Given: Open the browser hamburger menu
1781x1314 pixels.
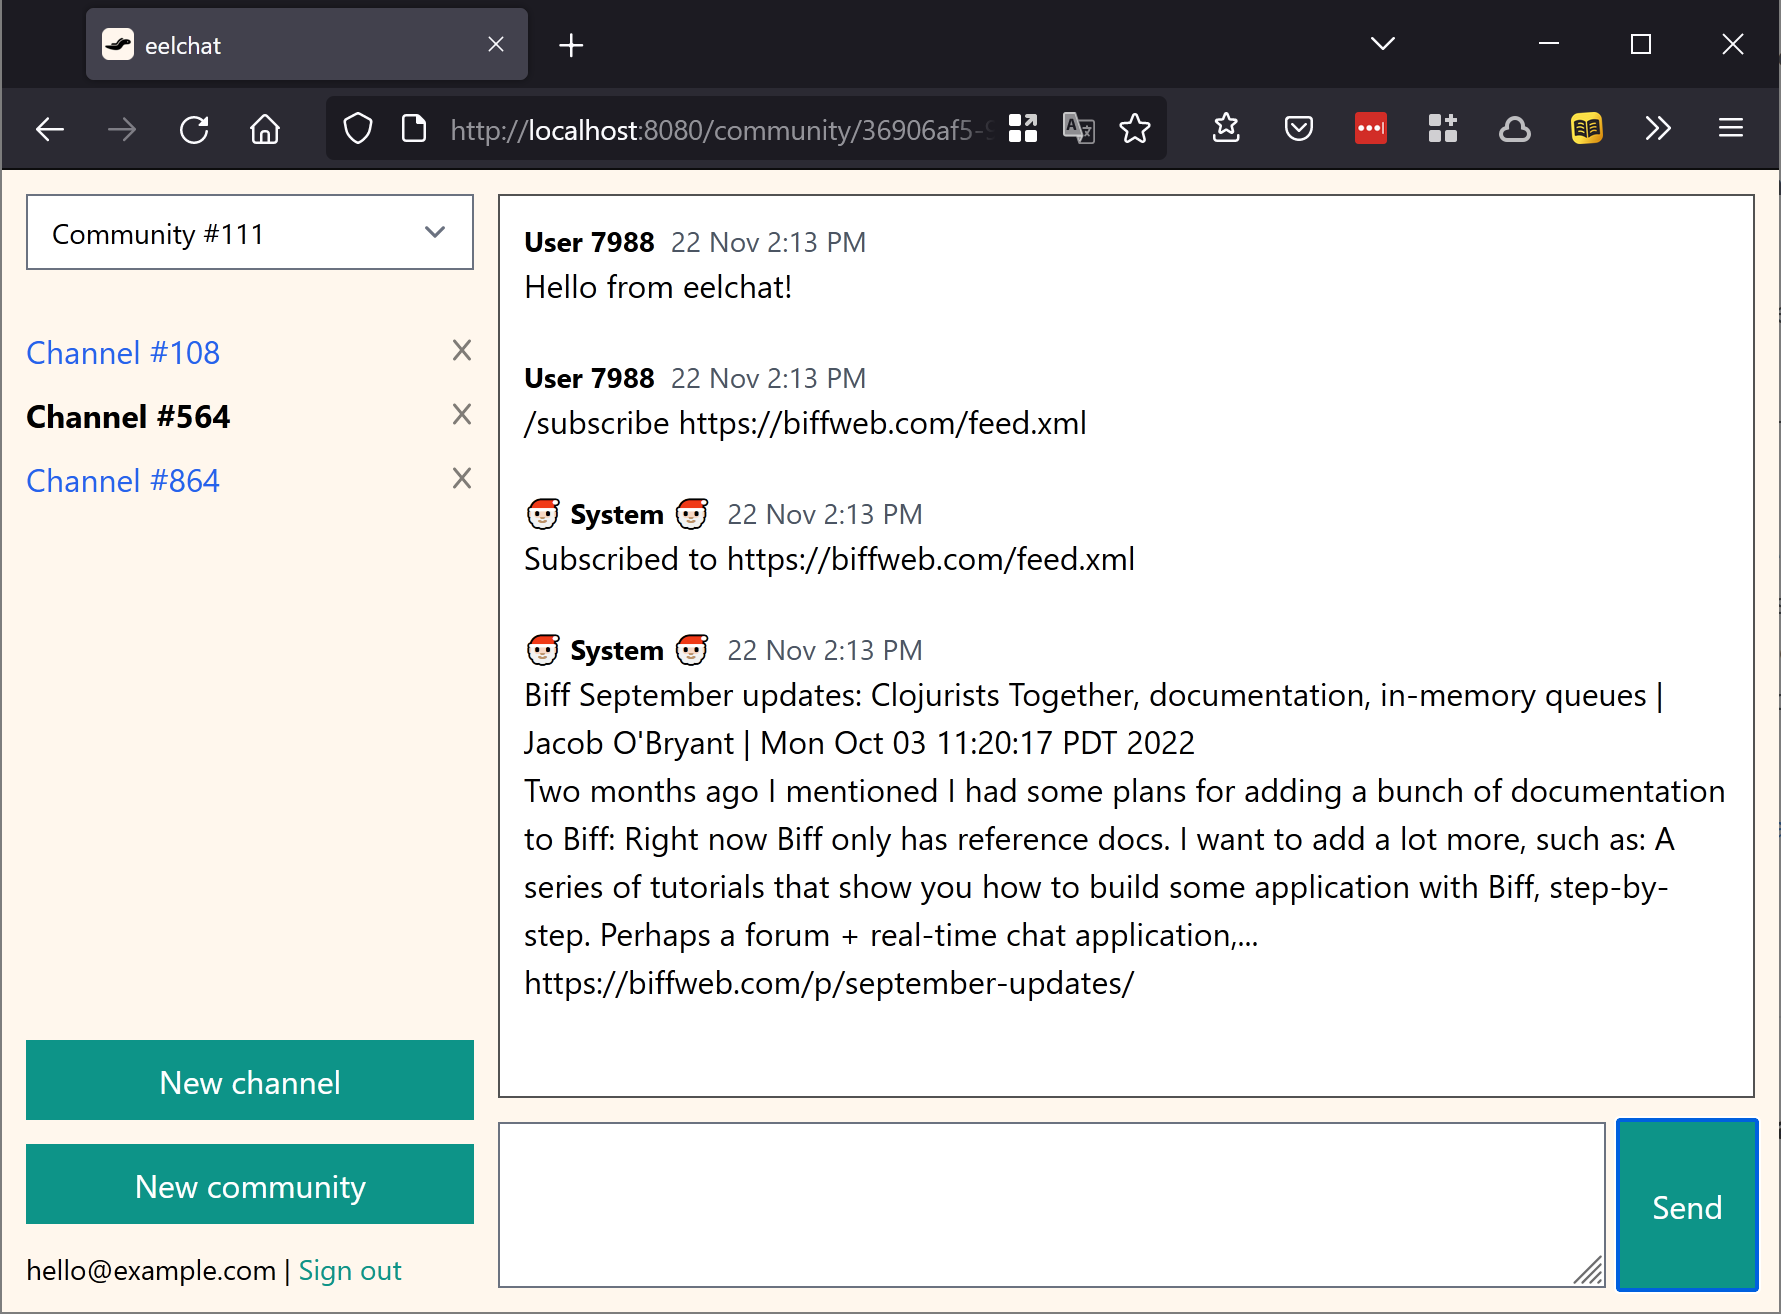Looking at the screenshot, I should point(1730,129).
